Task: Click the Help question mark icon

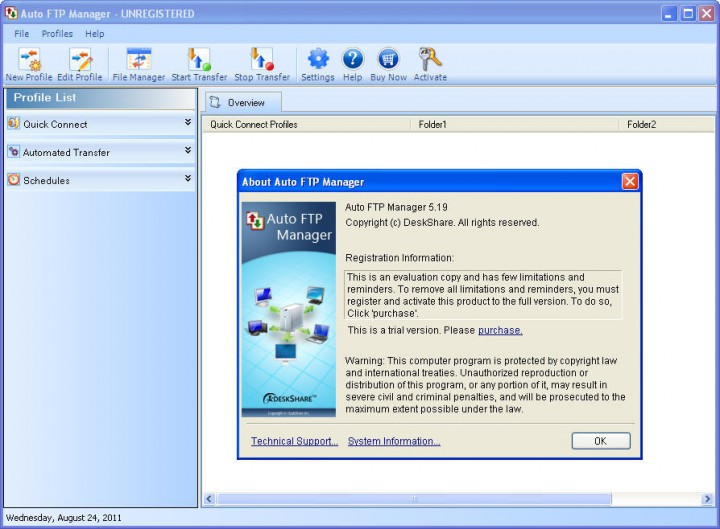Action: click(353, 59)
